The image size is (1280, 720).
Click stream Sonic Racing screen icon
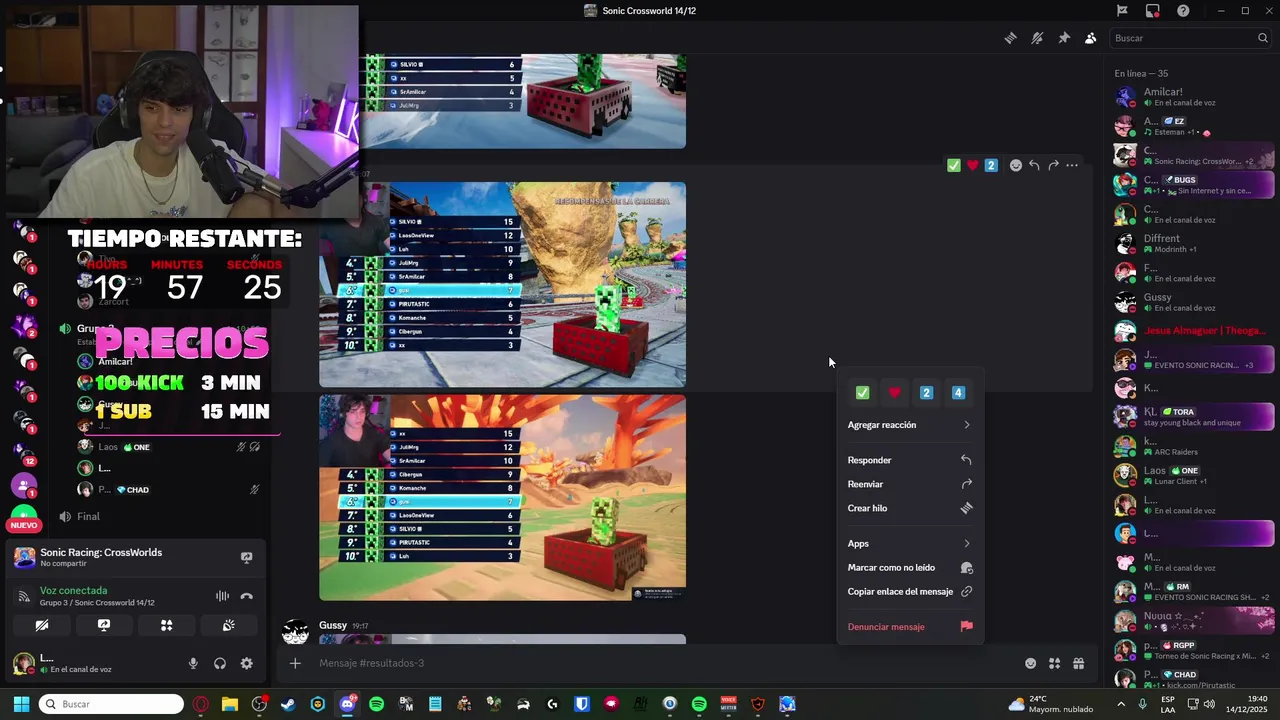coord(247,557)
